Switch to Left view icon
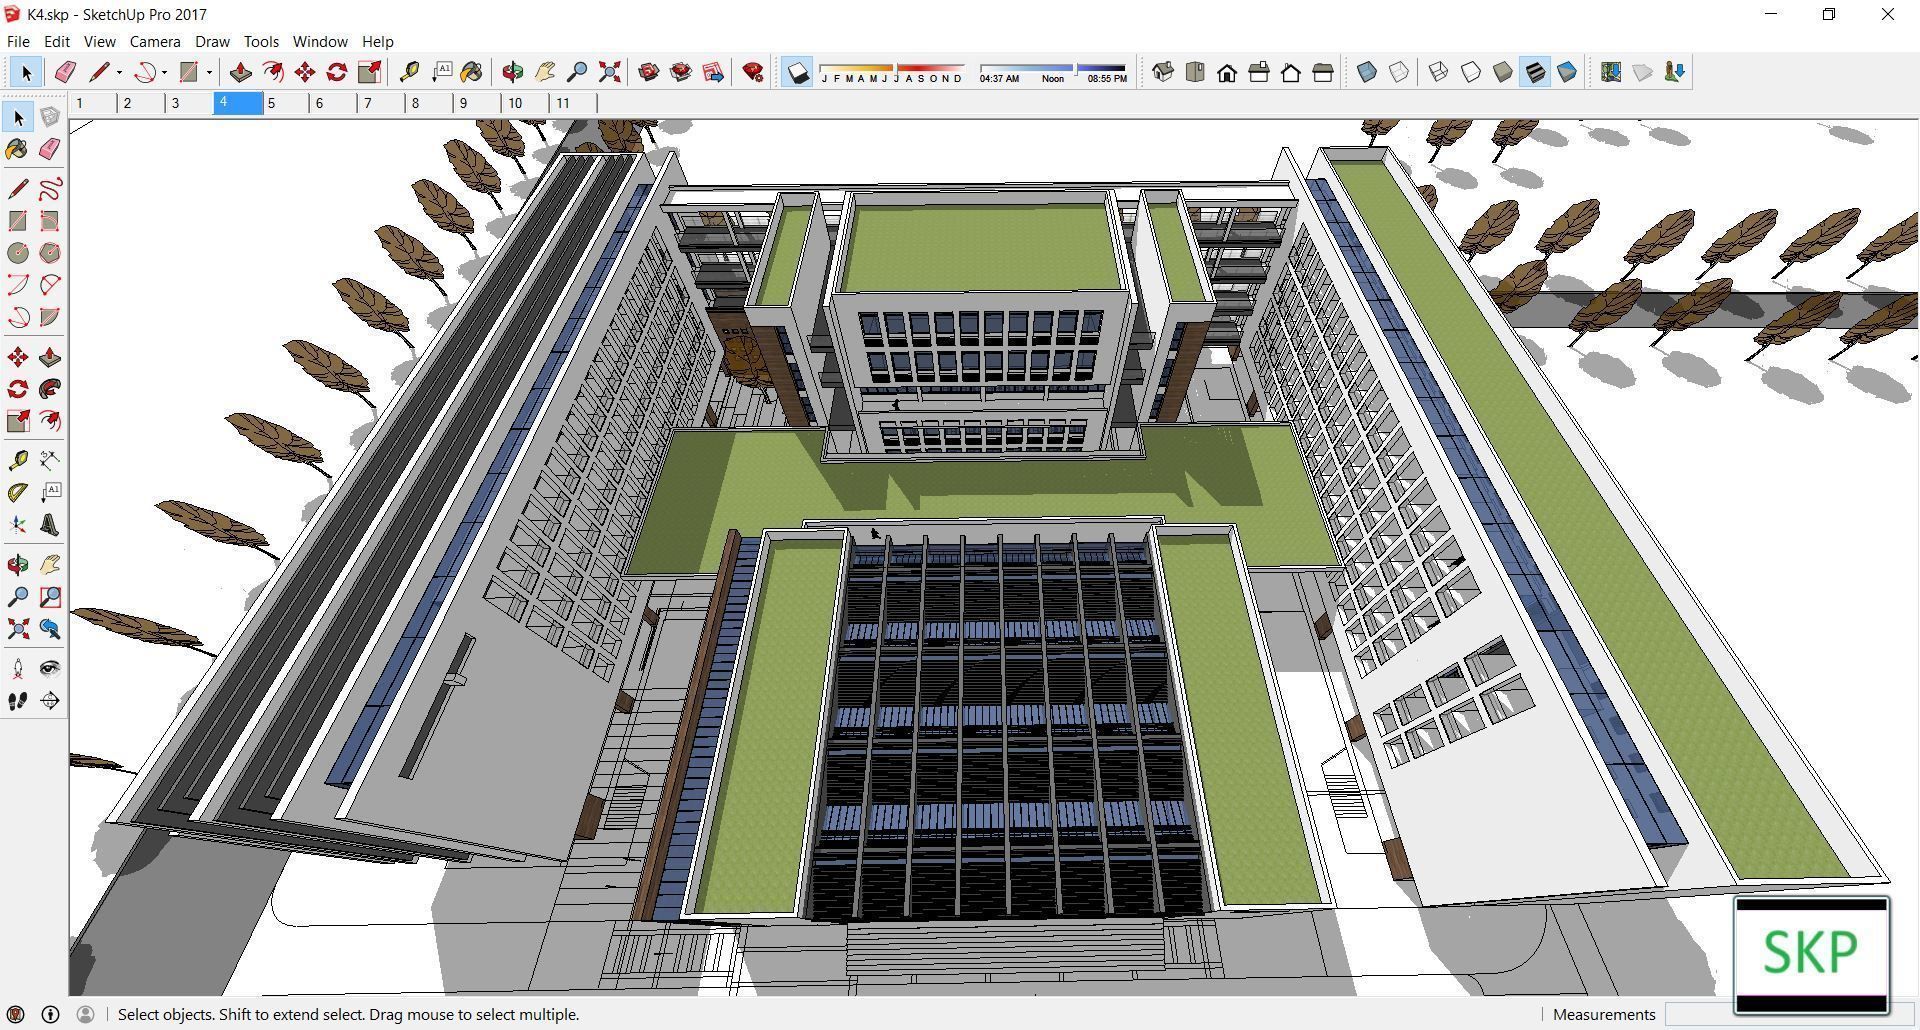The image size is (1920, 1030). point(1323,72)
